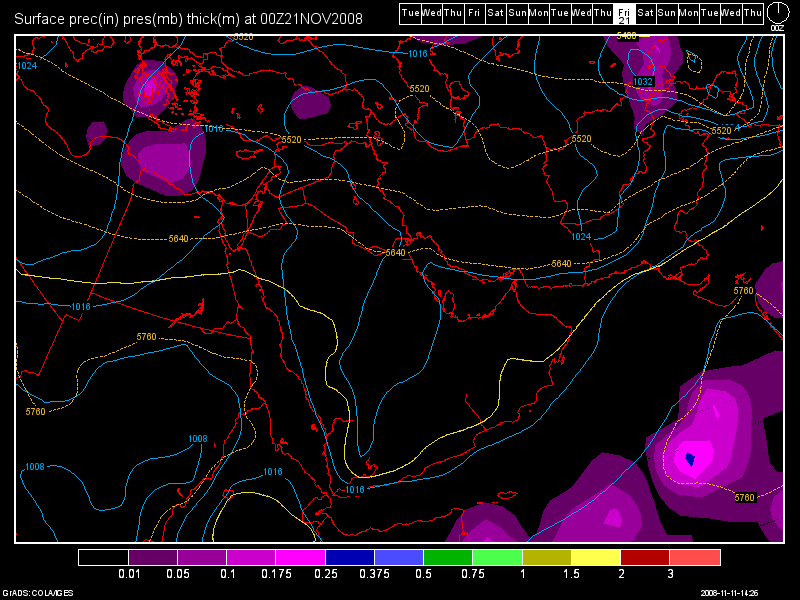The image size is (800, 600).
Task: Select the Sat cell right after Fri 21
Action: coord(646,12)
